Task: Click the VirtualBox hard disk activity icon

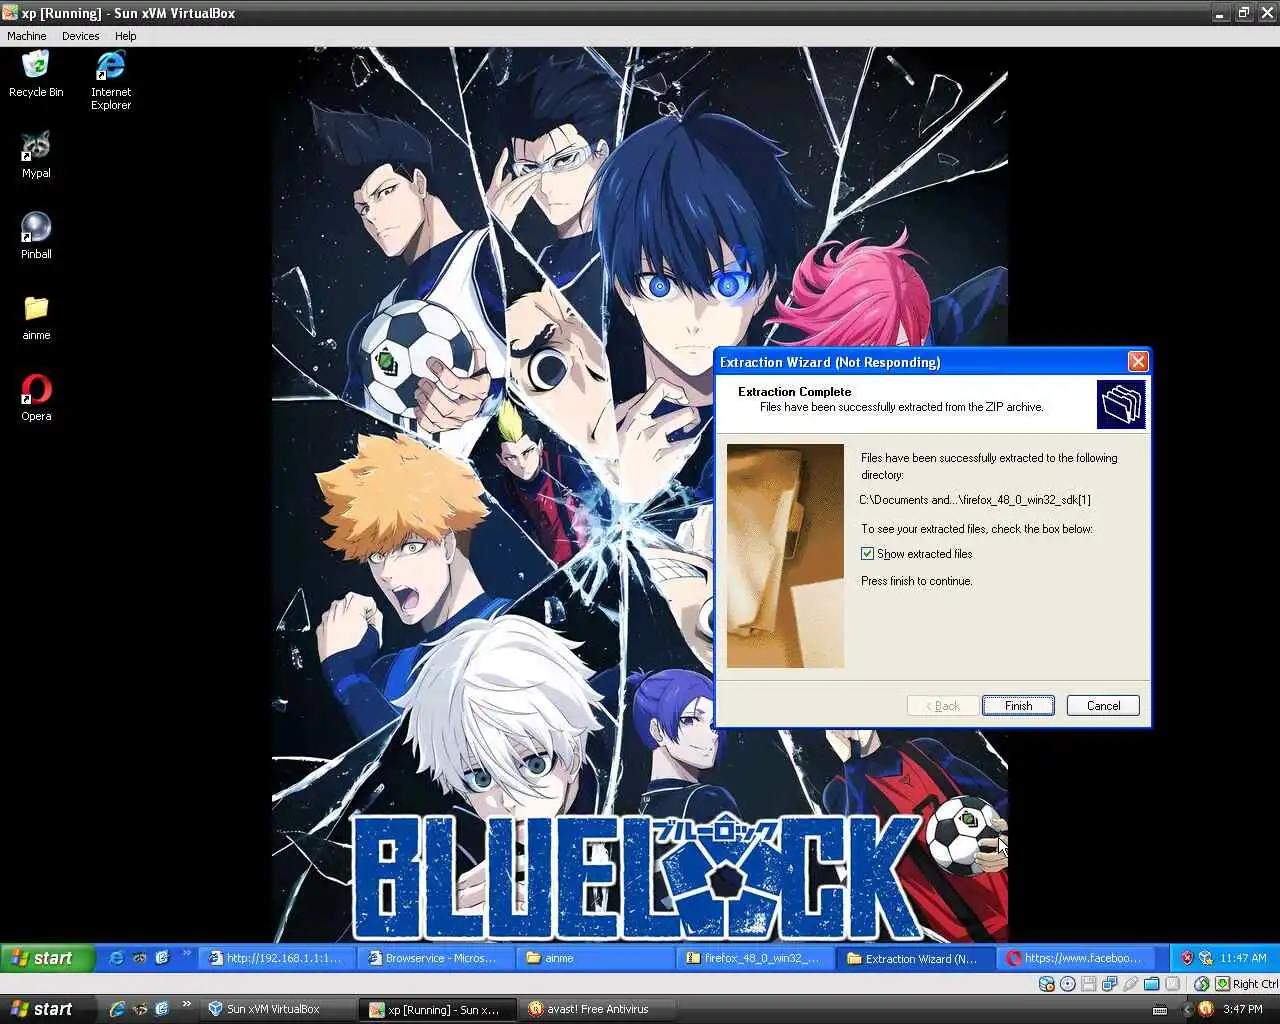Action: pyautogui.click(x=1047, y=984)
